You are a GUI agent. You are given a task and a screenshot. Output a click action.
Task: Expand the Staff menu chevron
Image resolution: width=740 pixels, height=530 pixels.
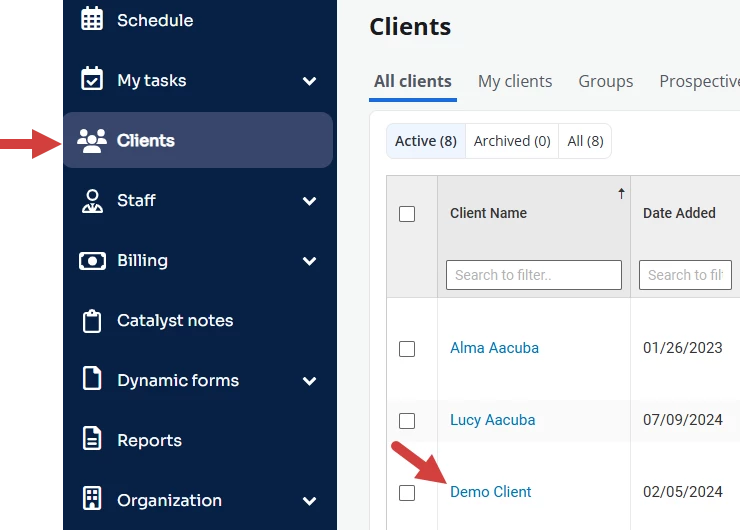(309, 201)
